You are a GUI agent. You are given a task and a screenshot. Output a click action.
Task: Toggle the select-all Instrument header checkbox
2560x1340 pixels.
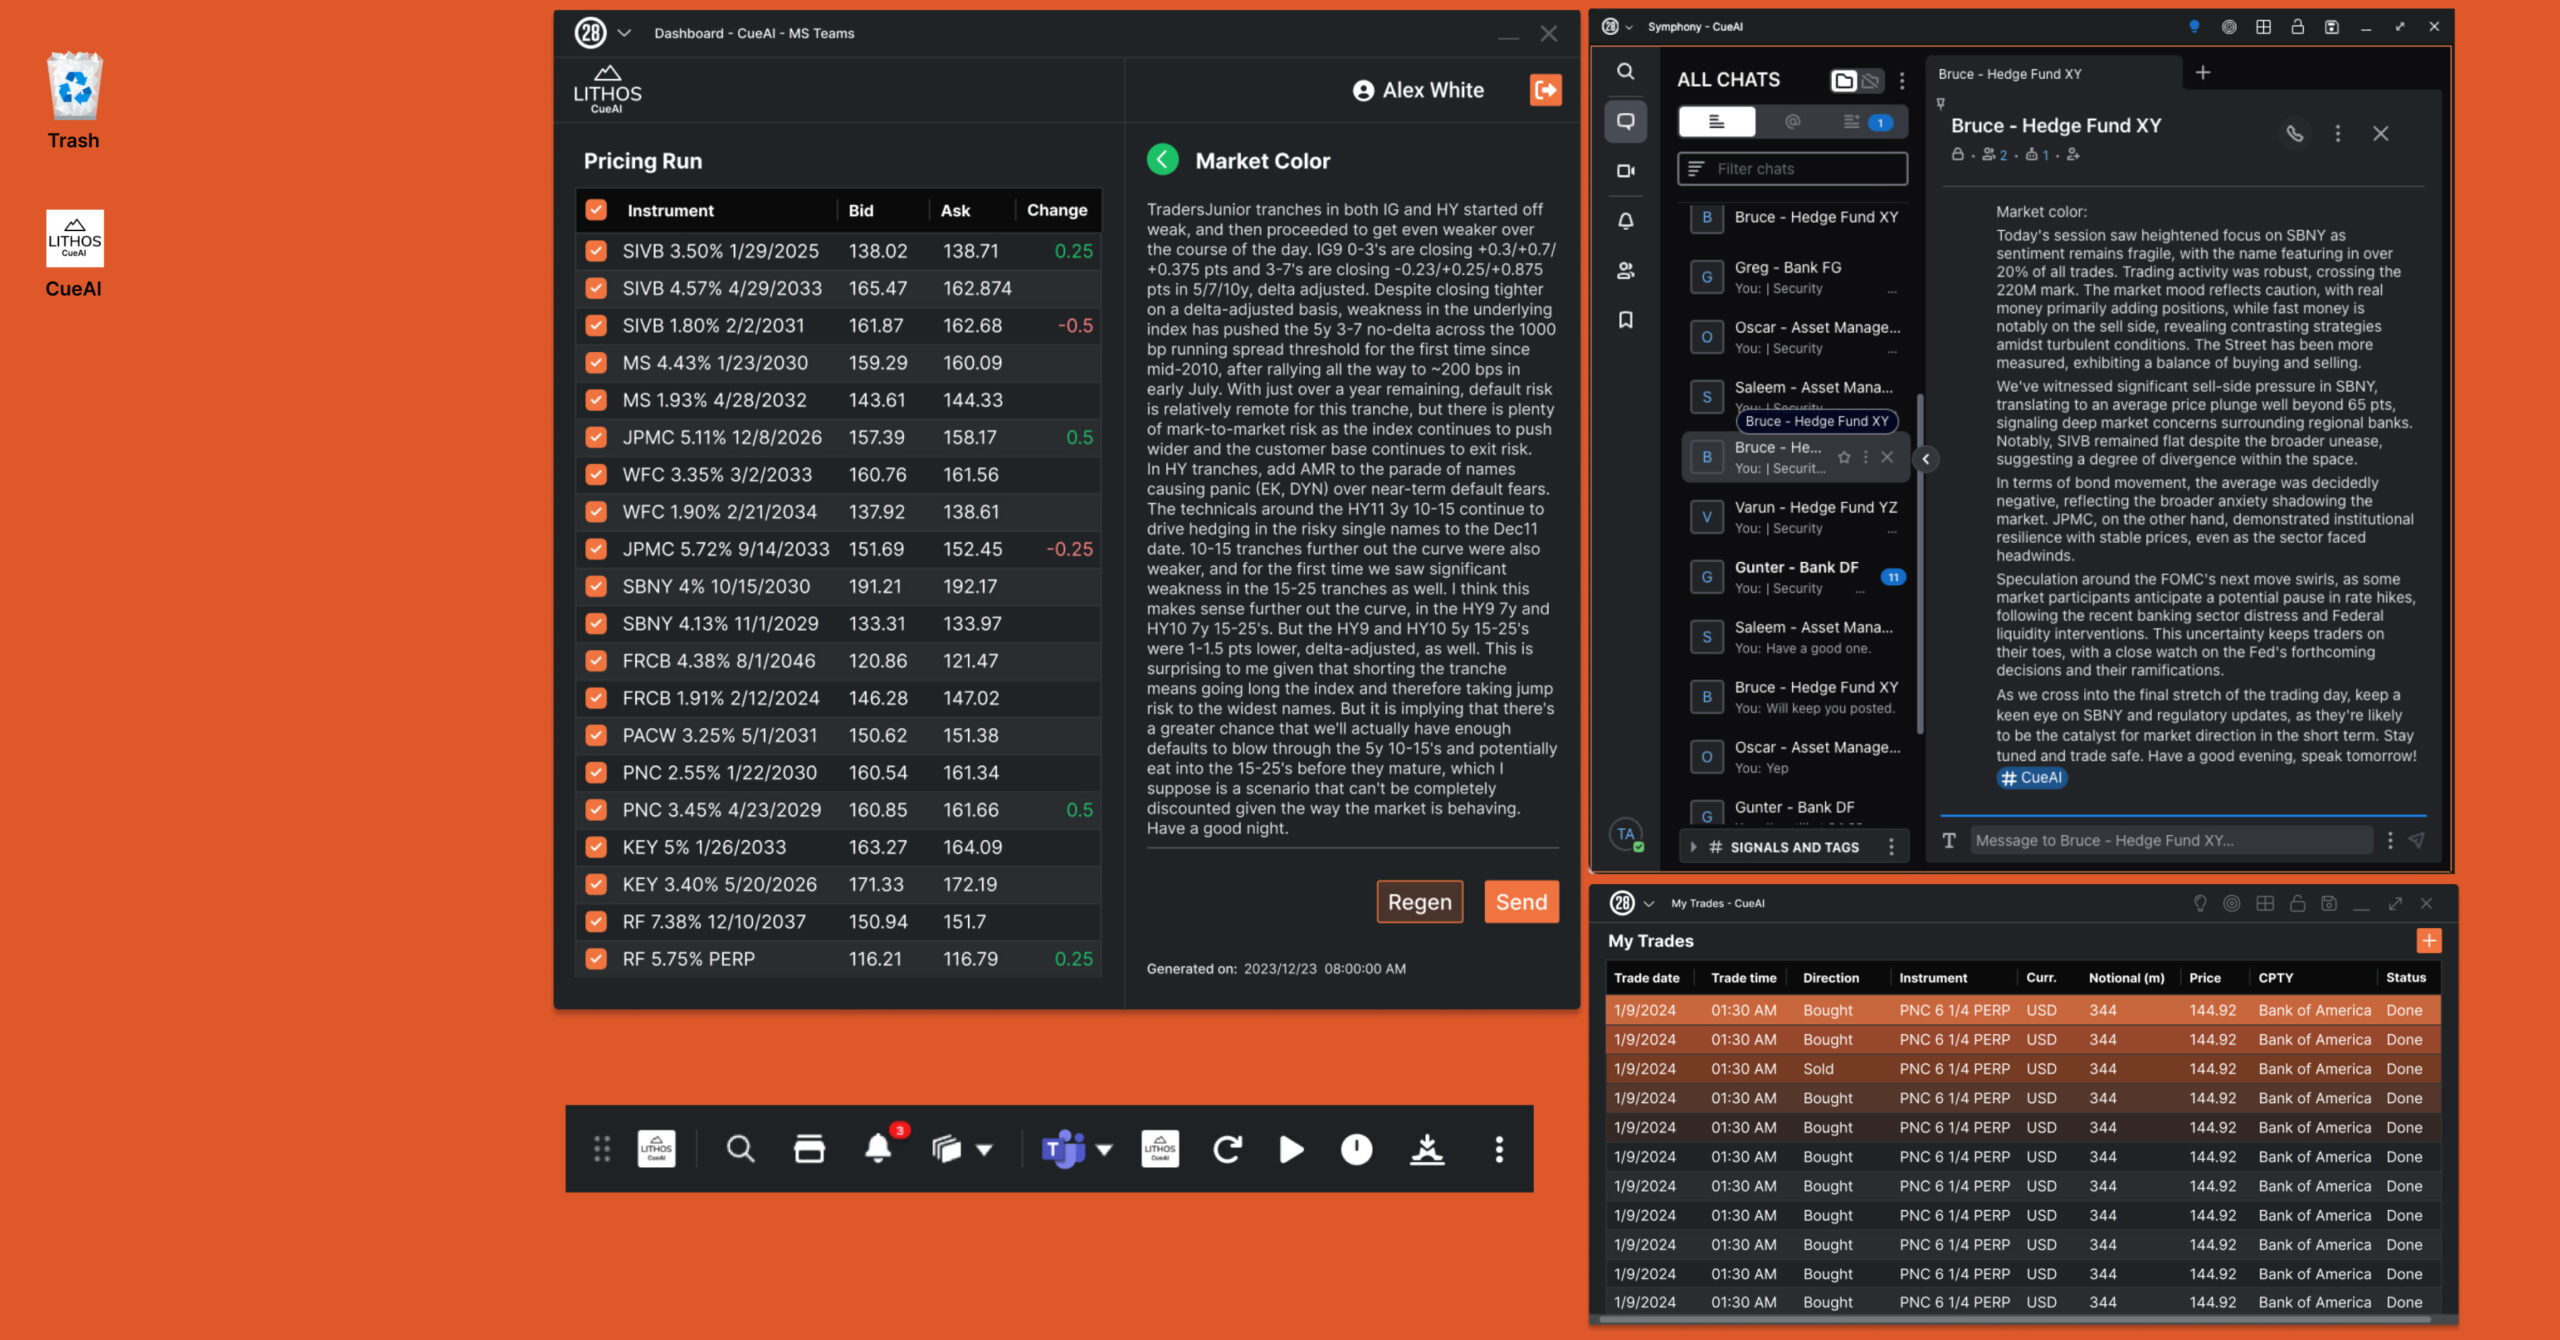596,210
